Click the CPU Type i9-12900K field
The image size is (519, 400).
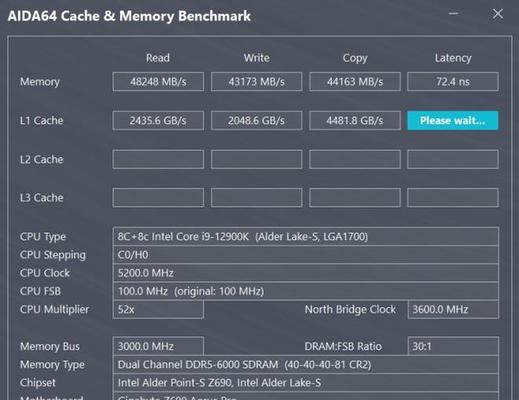point(306,237)
